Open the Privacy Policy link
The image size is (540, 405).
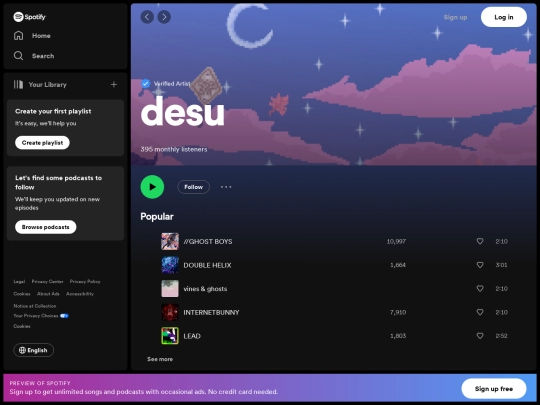pos(85,281)
